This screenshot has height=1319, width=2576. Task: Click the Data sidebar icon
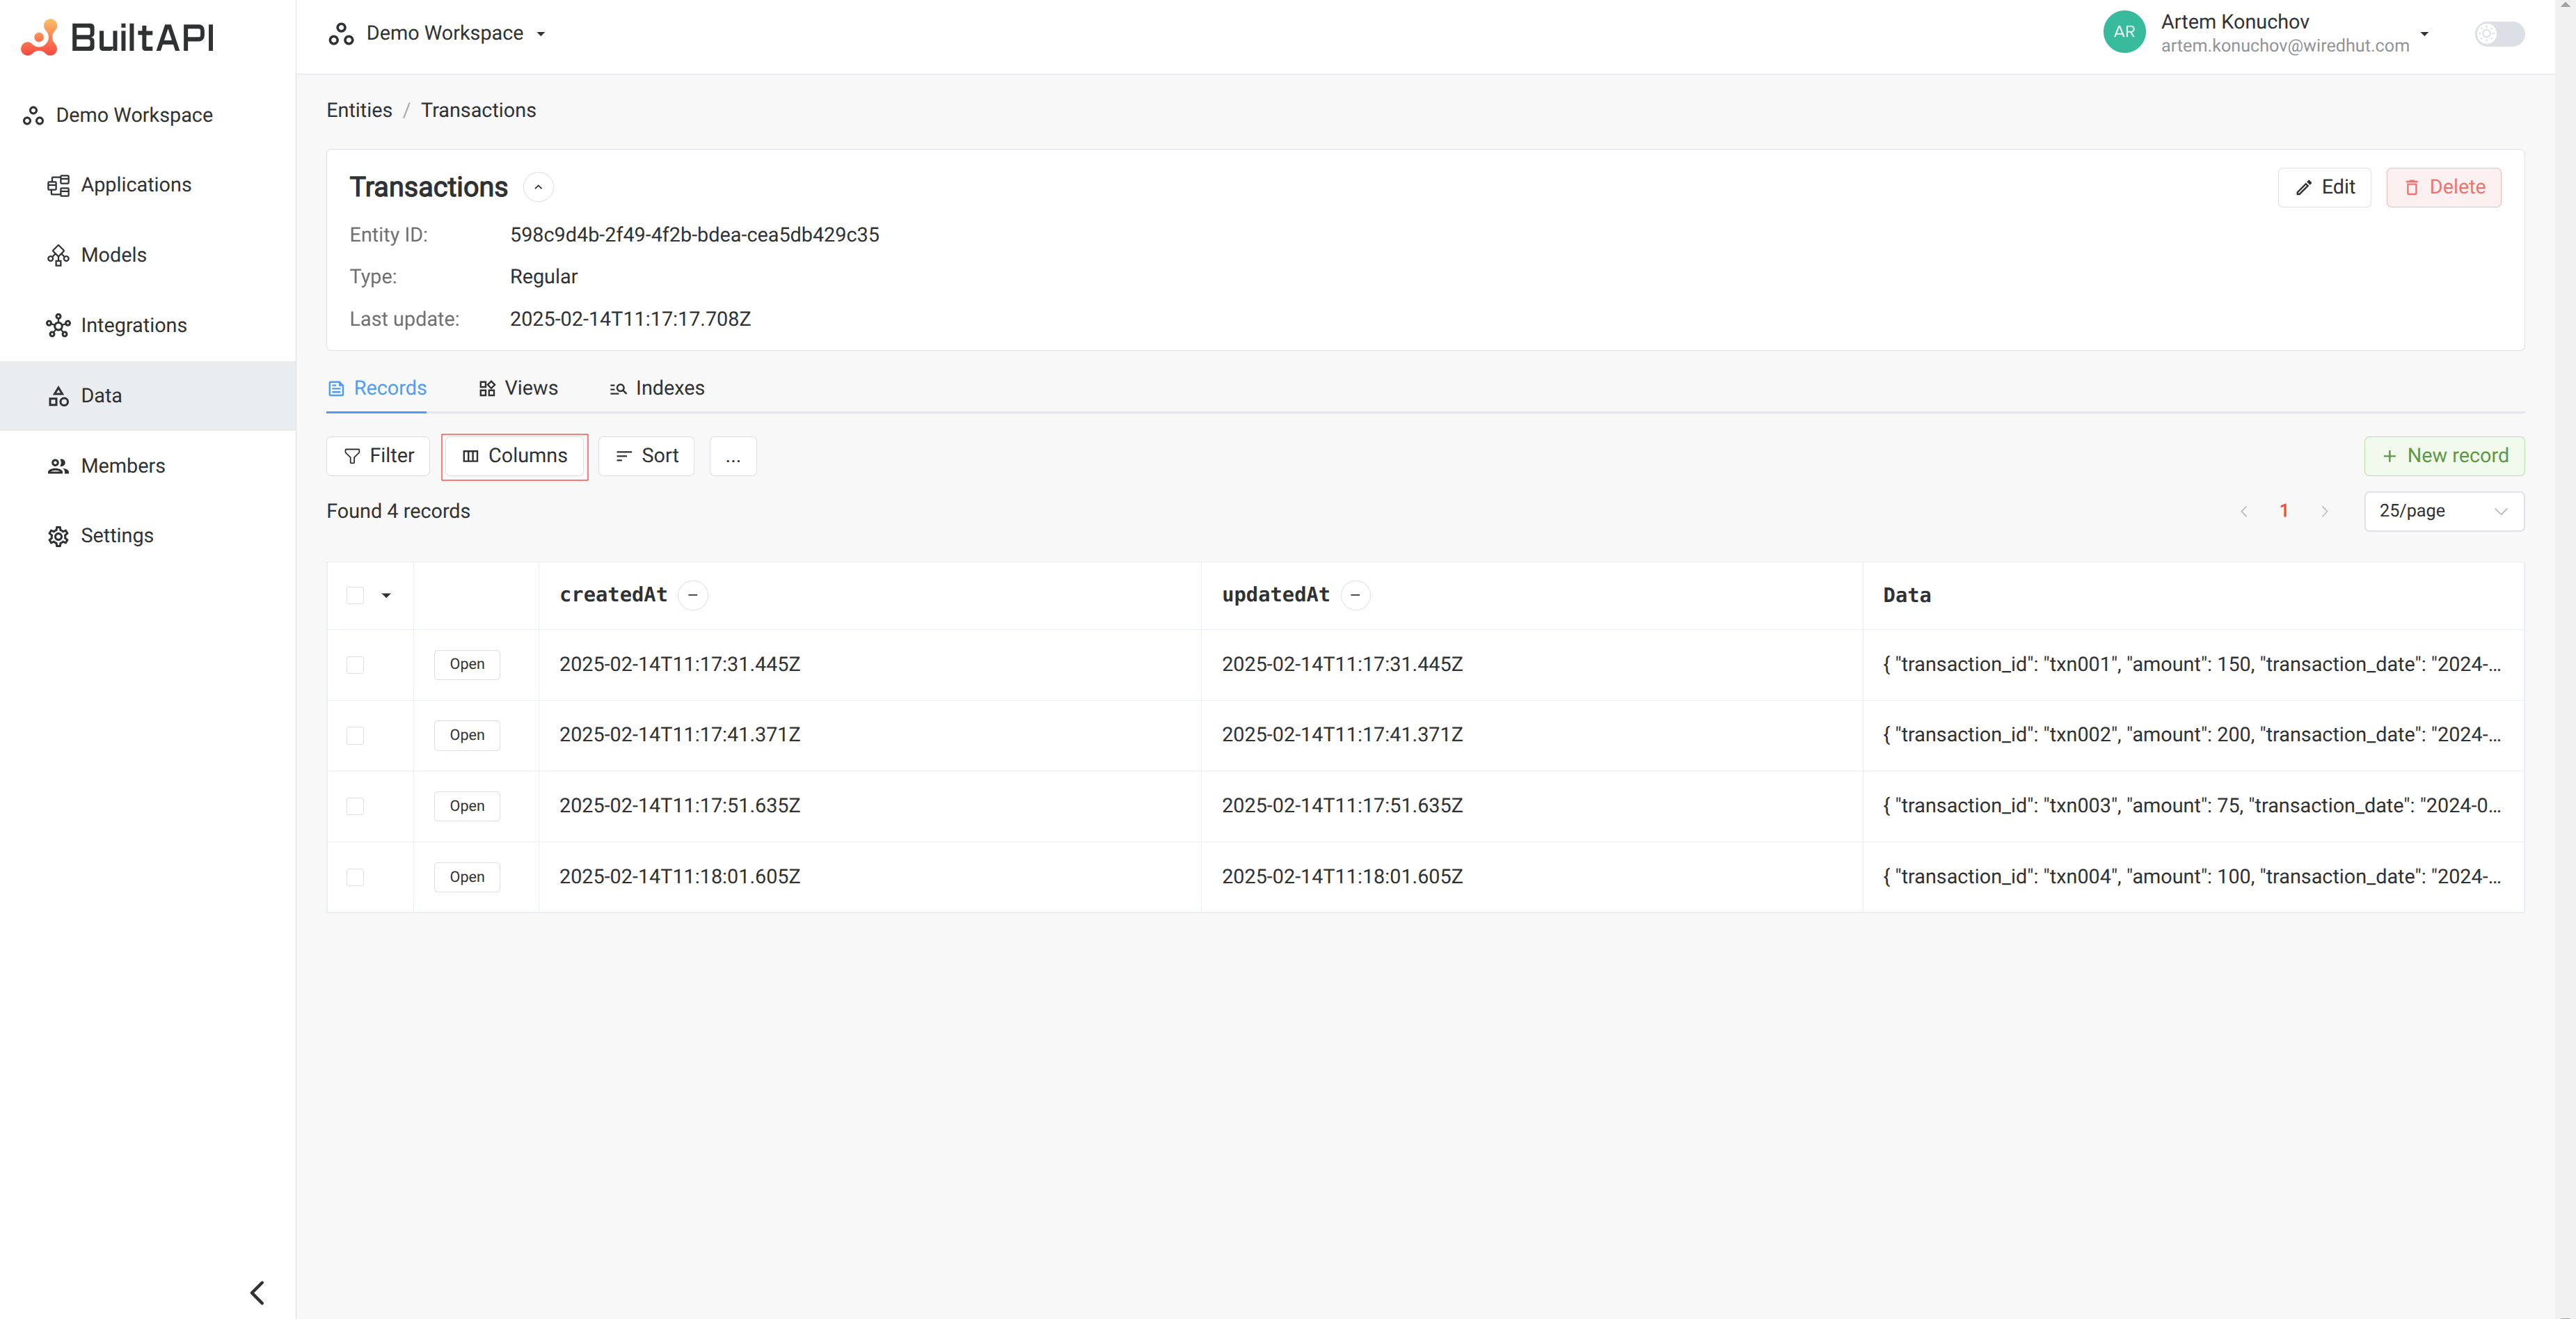click(x=59, y=395)
